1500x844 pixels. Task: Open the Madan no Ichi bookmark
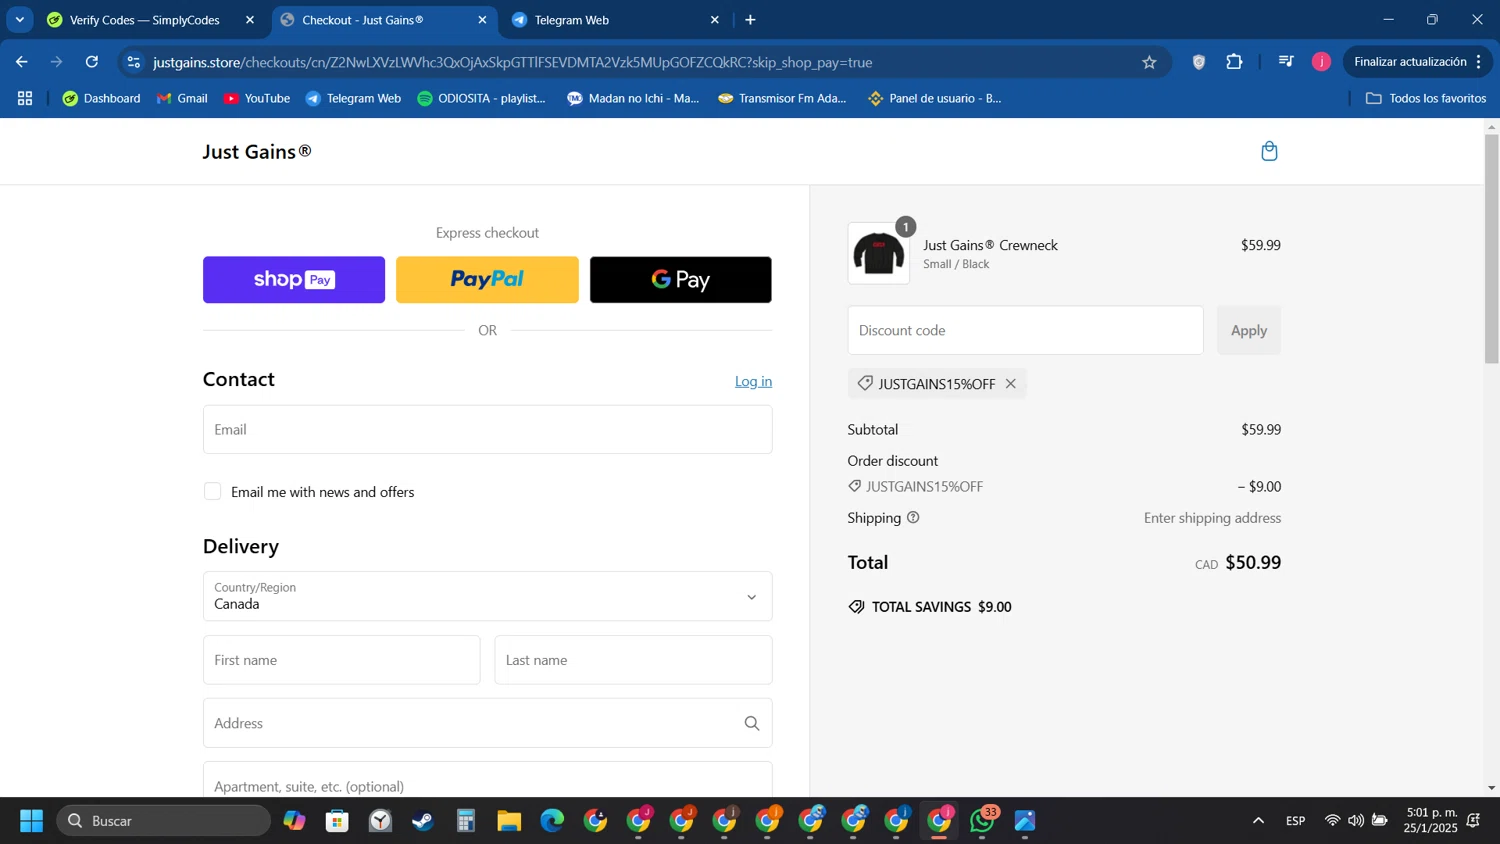(633, 98)
